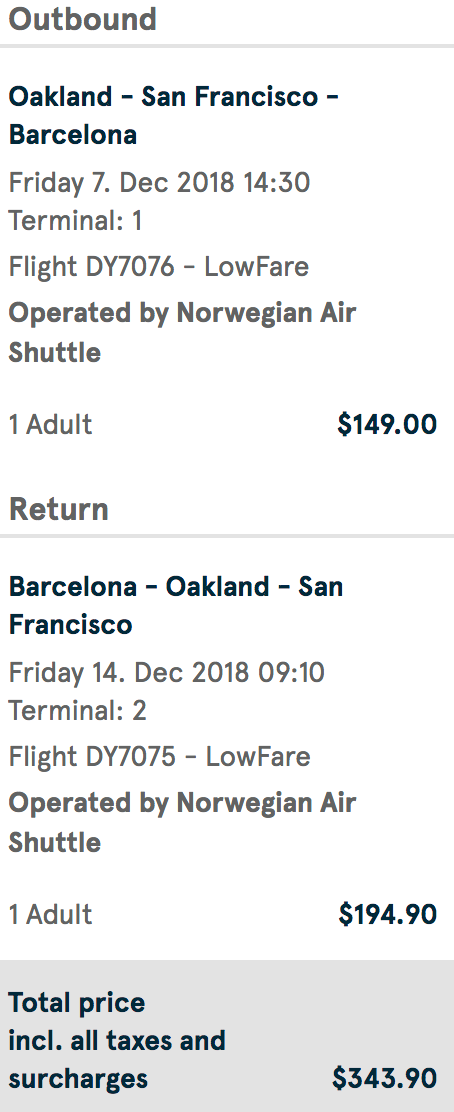Screen dimensions: 454x1112
Task: Click the Total price label
Action: pos(77,1003)
